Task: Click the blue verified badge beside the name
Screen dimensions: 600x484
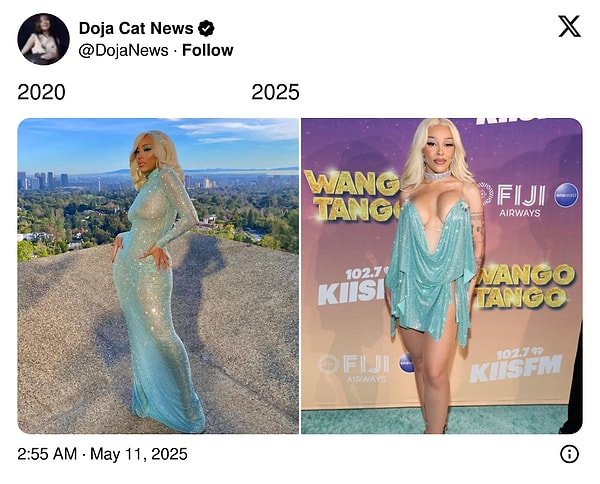Action: [x=206, y=28]
